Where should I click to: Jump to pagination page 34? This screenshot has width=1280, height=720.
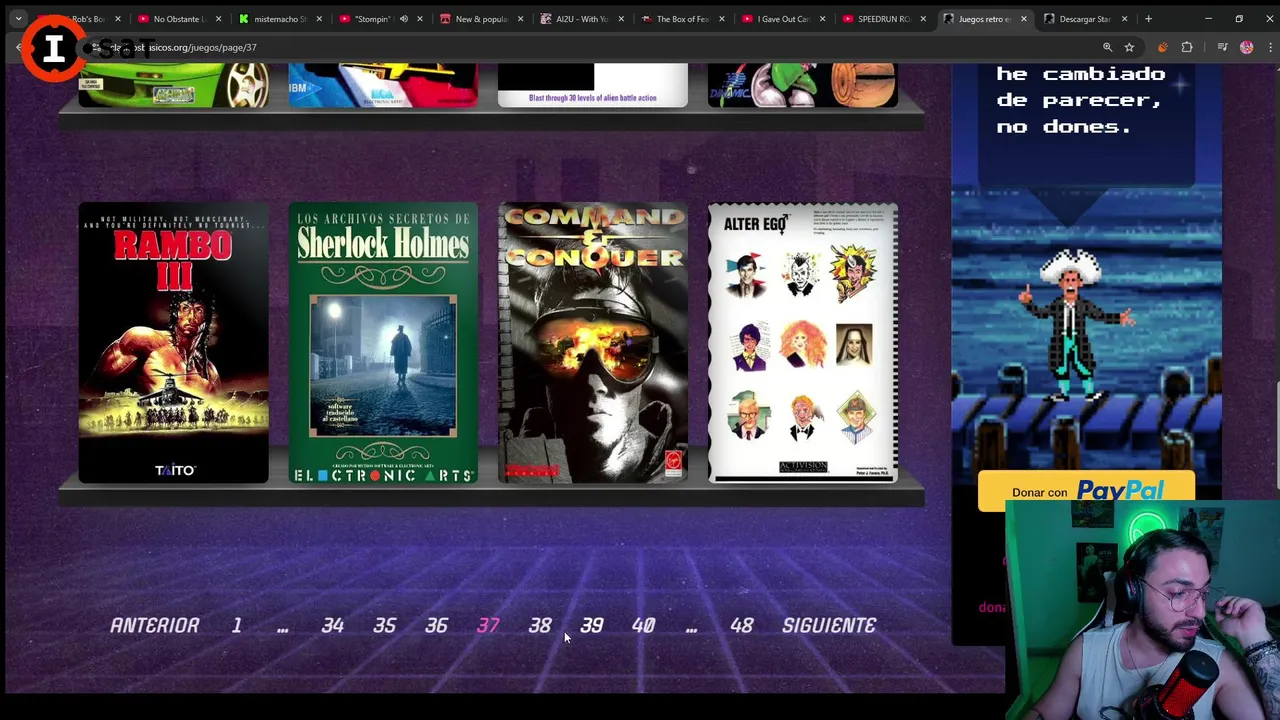pos(333,625)
